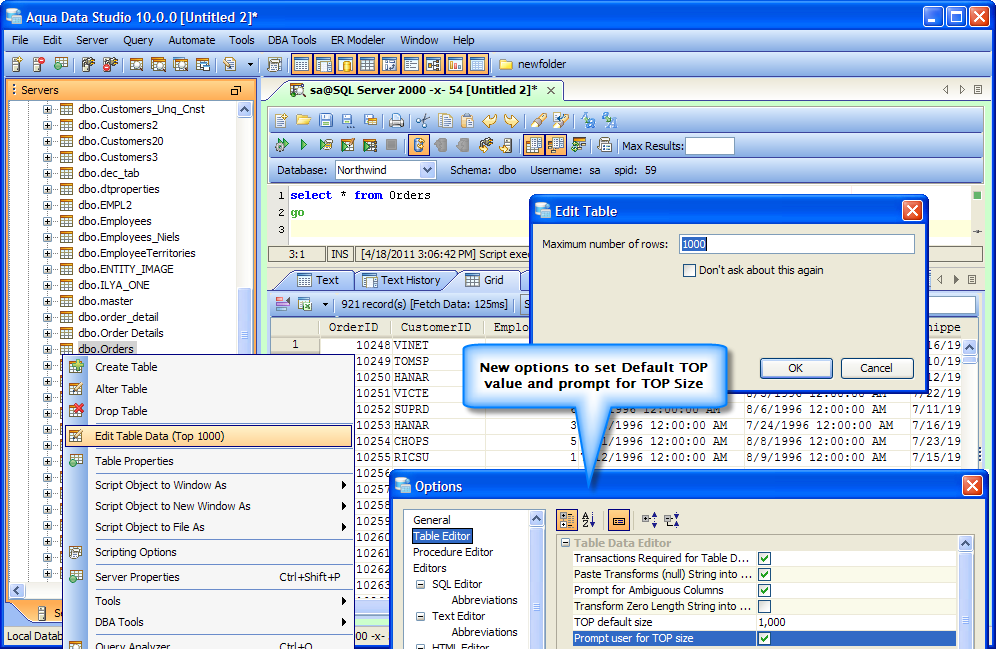
Task: Click the calculator icon in the main toolbar
Action: coord(274,64)
